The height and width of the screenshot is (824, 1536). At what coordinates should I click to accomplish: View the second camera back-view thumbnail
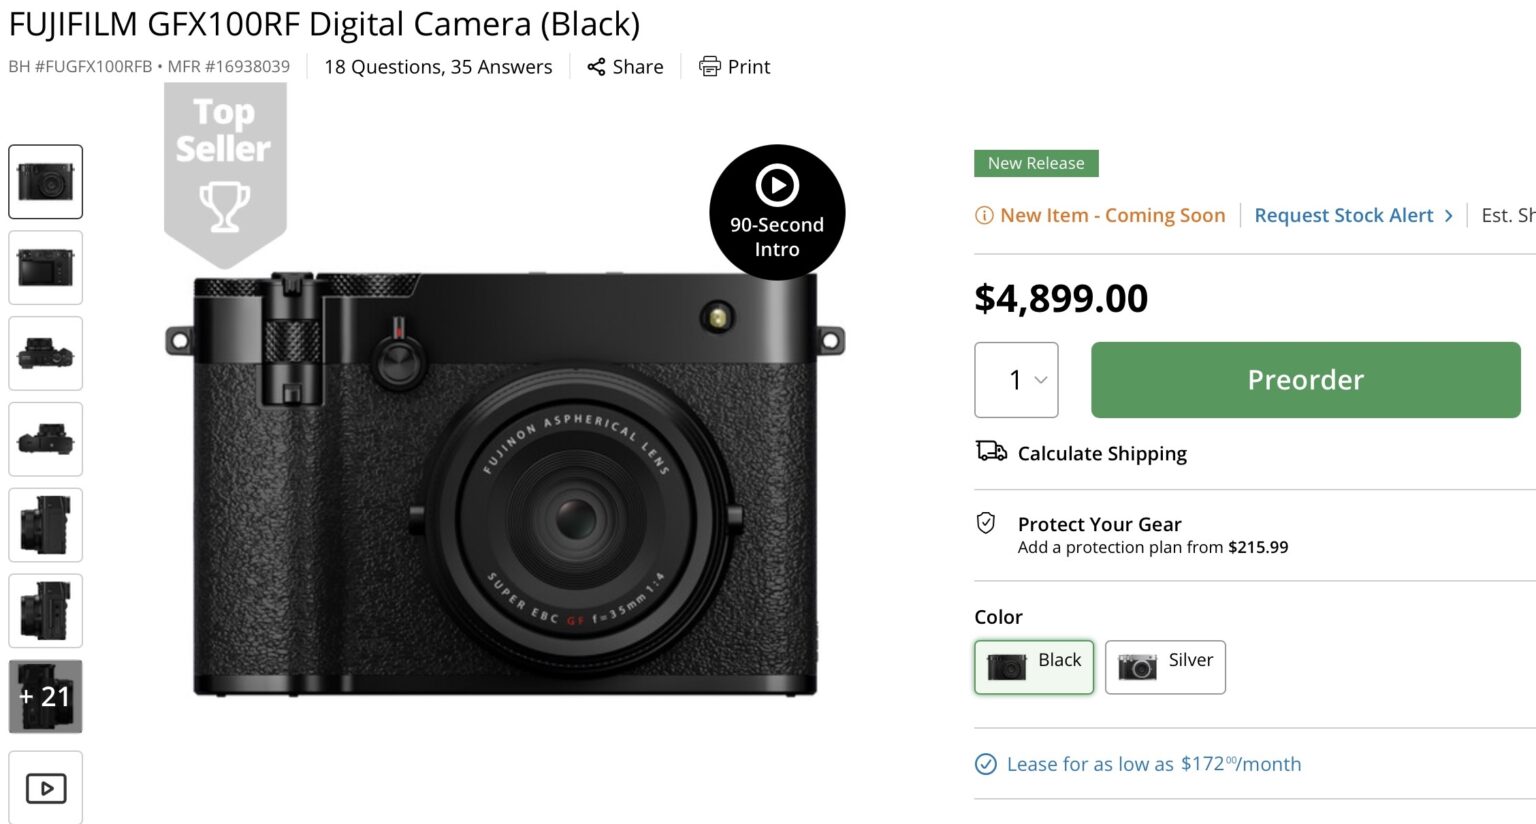click(x=46, y=268)
